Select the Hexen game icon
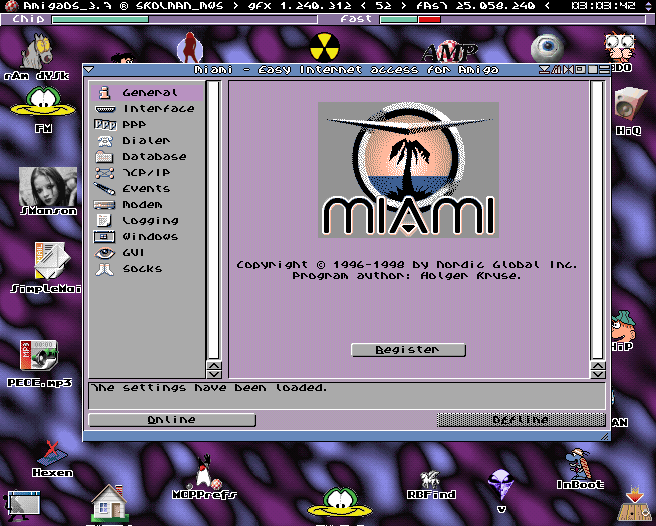Screen dimensions: 656x526 [x=52, y=459]
